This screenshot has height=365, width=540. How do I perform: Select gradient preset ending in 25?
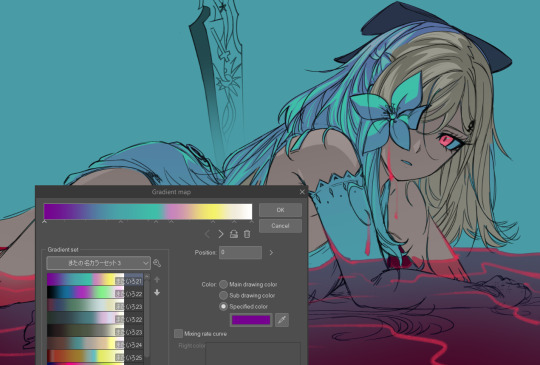pyautogui.click(x=95, y=356)
